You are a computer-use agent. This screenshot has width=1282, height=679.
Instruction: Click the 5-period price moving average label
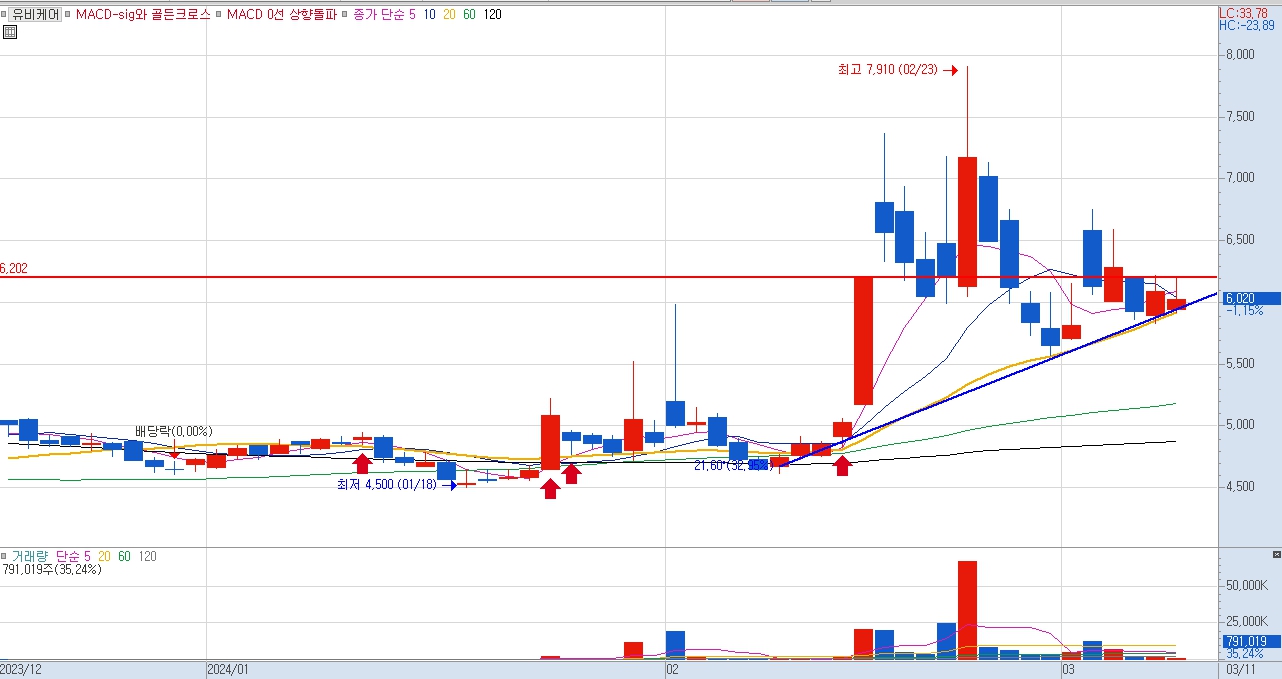click(413, 14)
